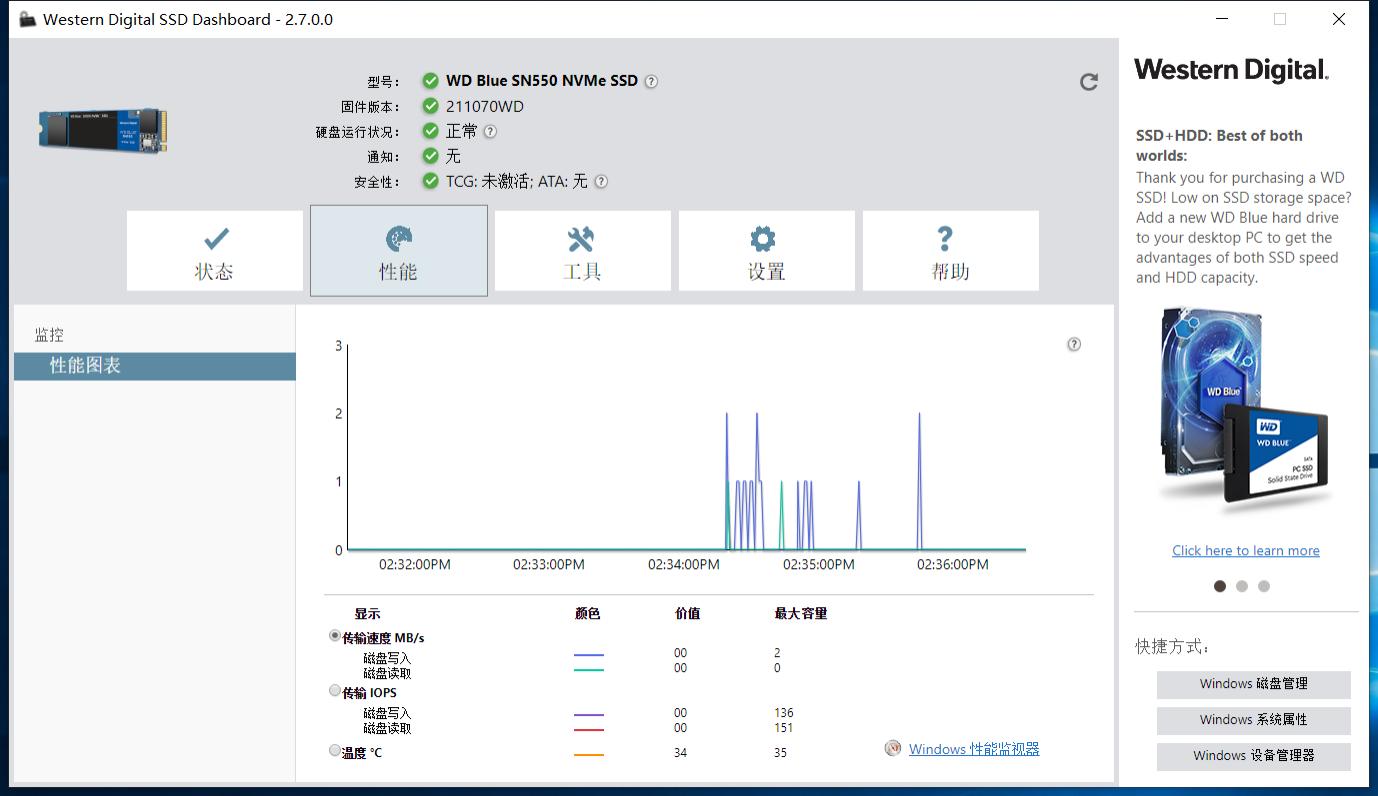
Task: Open the Windows 性能监视器 link
Action: pyautogui.click(x=974, y=749)
